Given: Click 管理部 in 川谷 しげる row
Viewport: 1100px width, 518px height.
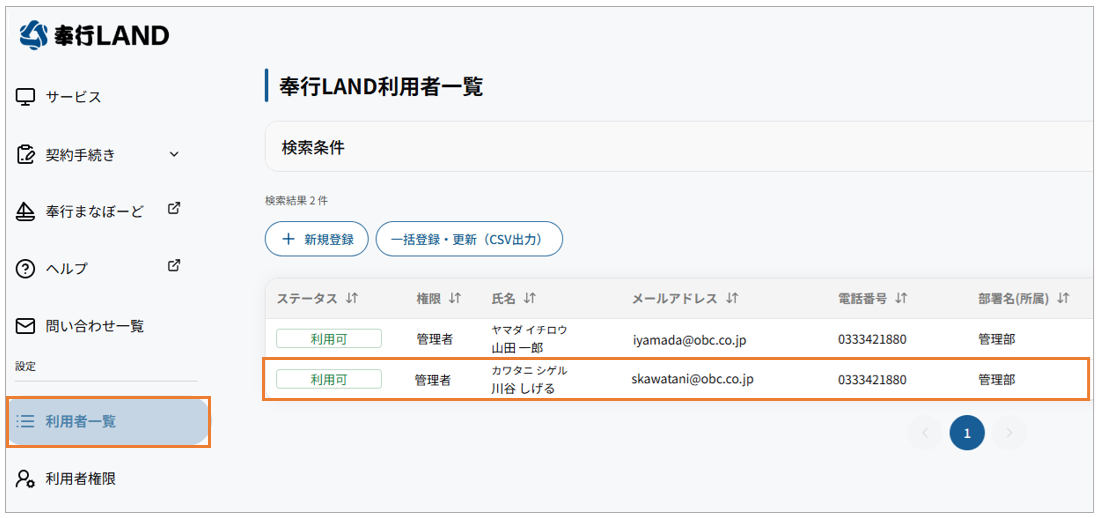Looking at the screenshot, I should click(997, 380).
